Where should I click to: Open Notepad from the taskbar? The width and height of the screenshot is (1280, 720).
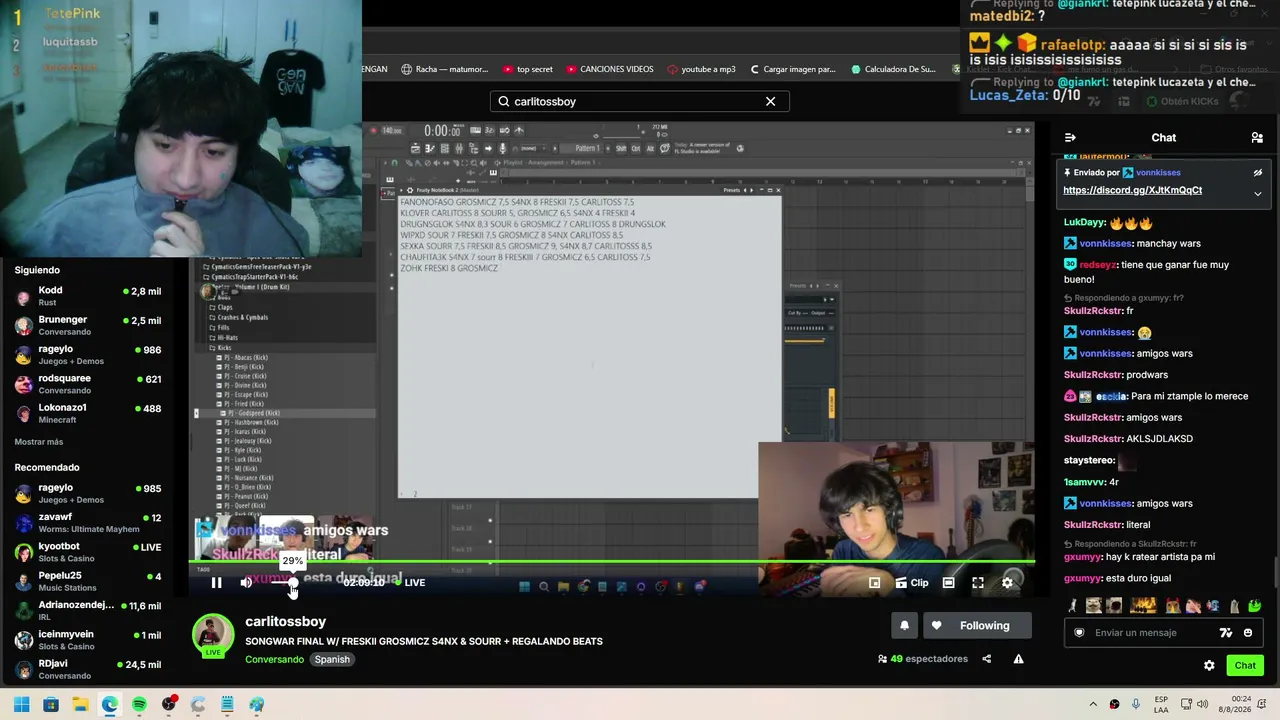227,704
